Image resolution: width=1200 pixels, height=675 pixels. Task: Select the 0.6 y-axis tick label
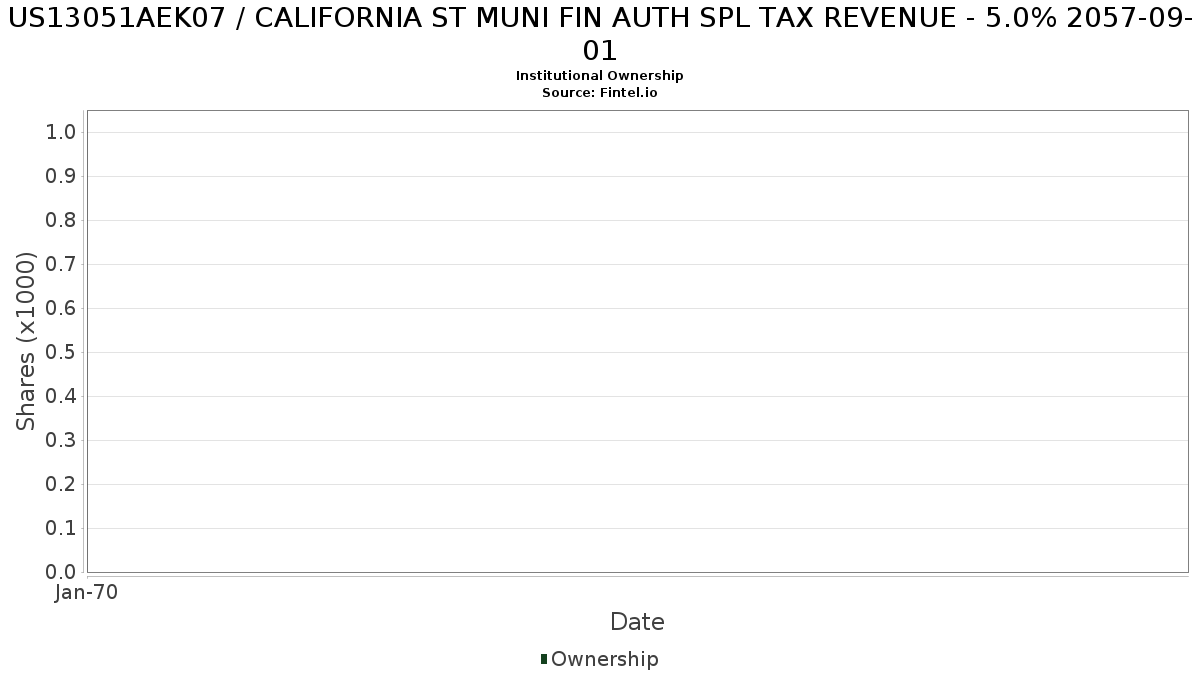pyautogui.click(x=61, y=308)
